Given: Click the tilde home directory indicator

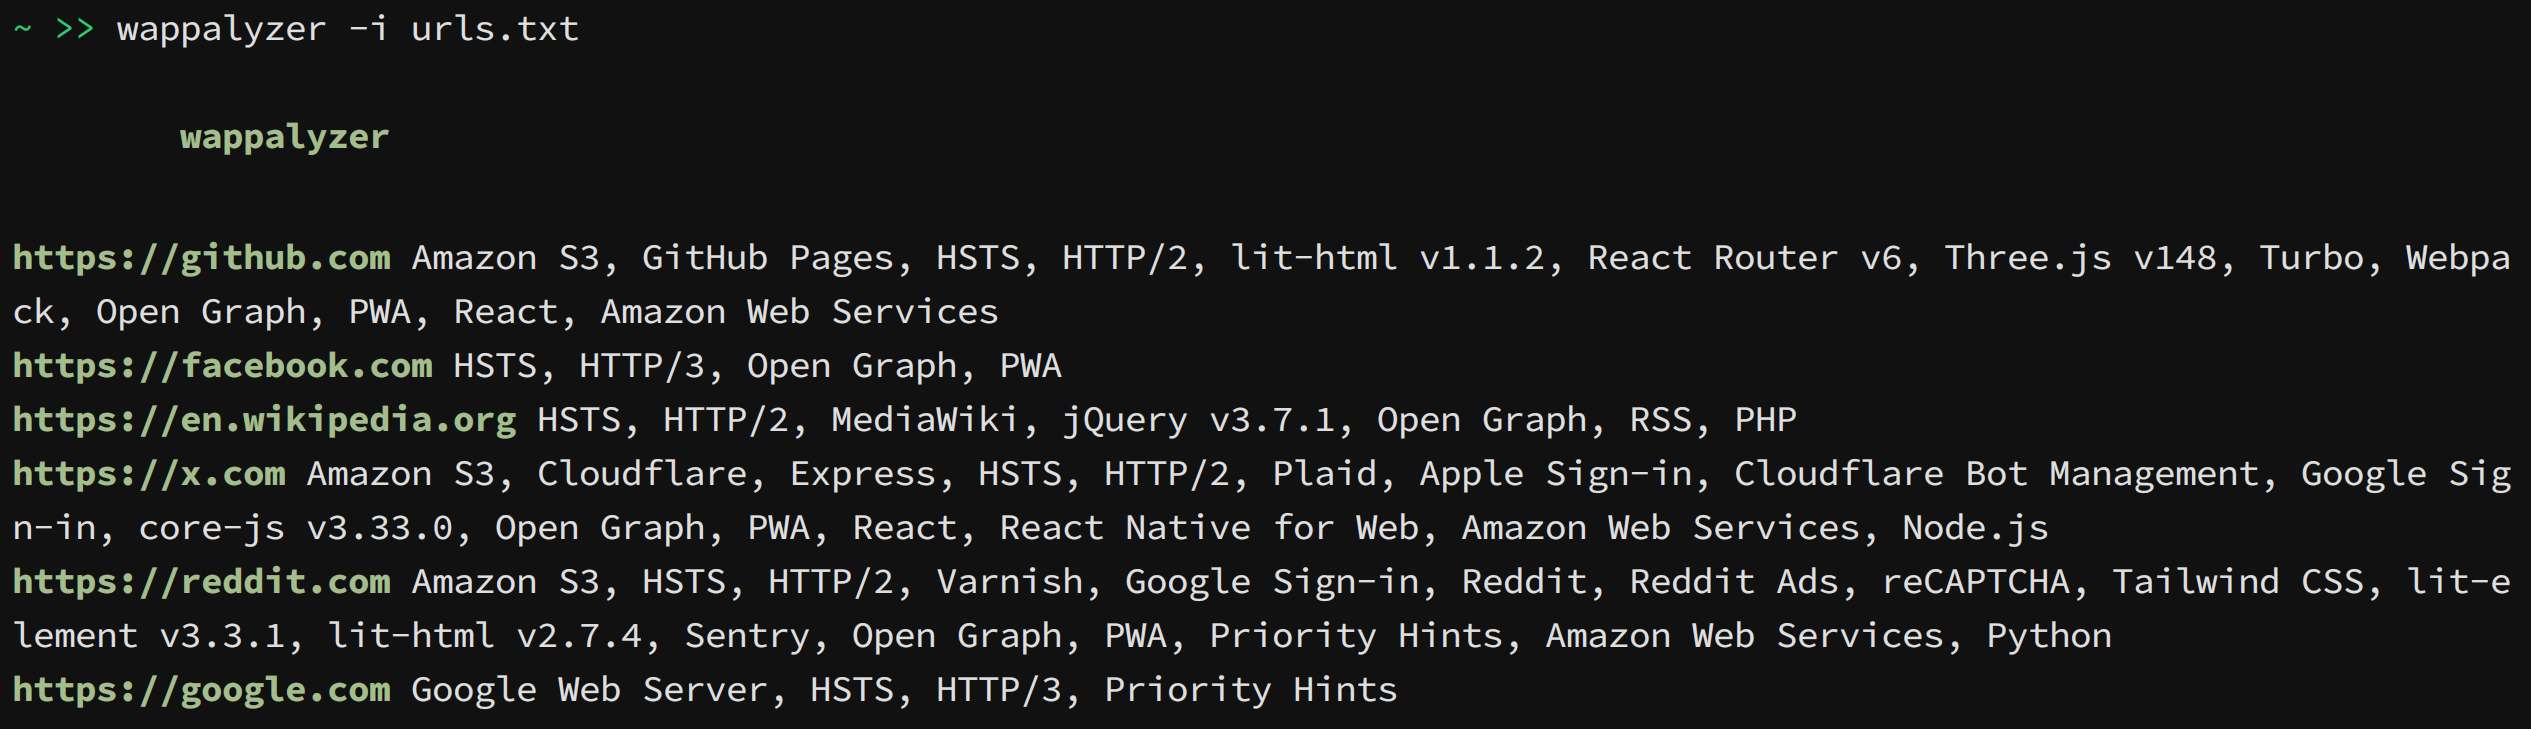Looking at the screenshot, I should [x=23, y=28].
